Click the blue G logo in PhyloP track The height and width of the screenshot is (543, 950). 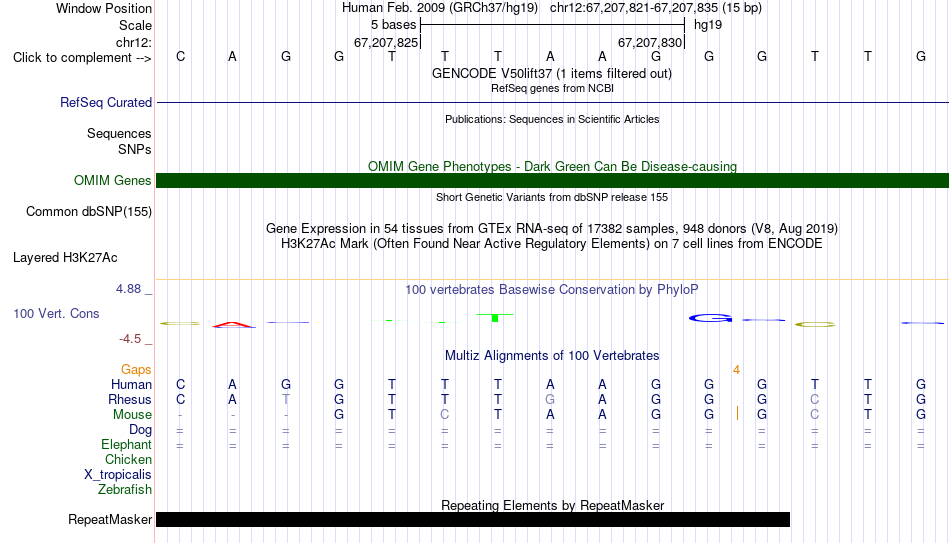(x=710, y=318)
